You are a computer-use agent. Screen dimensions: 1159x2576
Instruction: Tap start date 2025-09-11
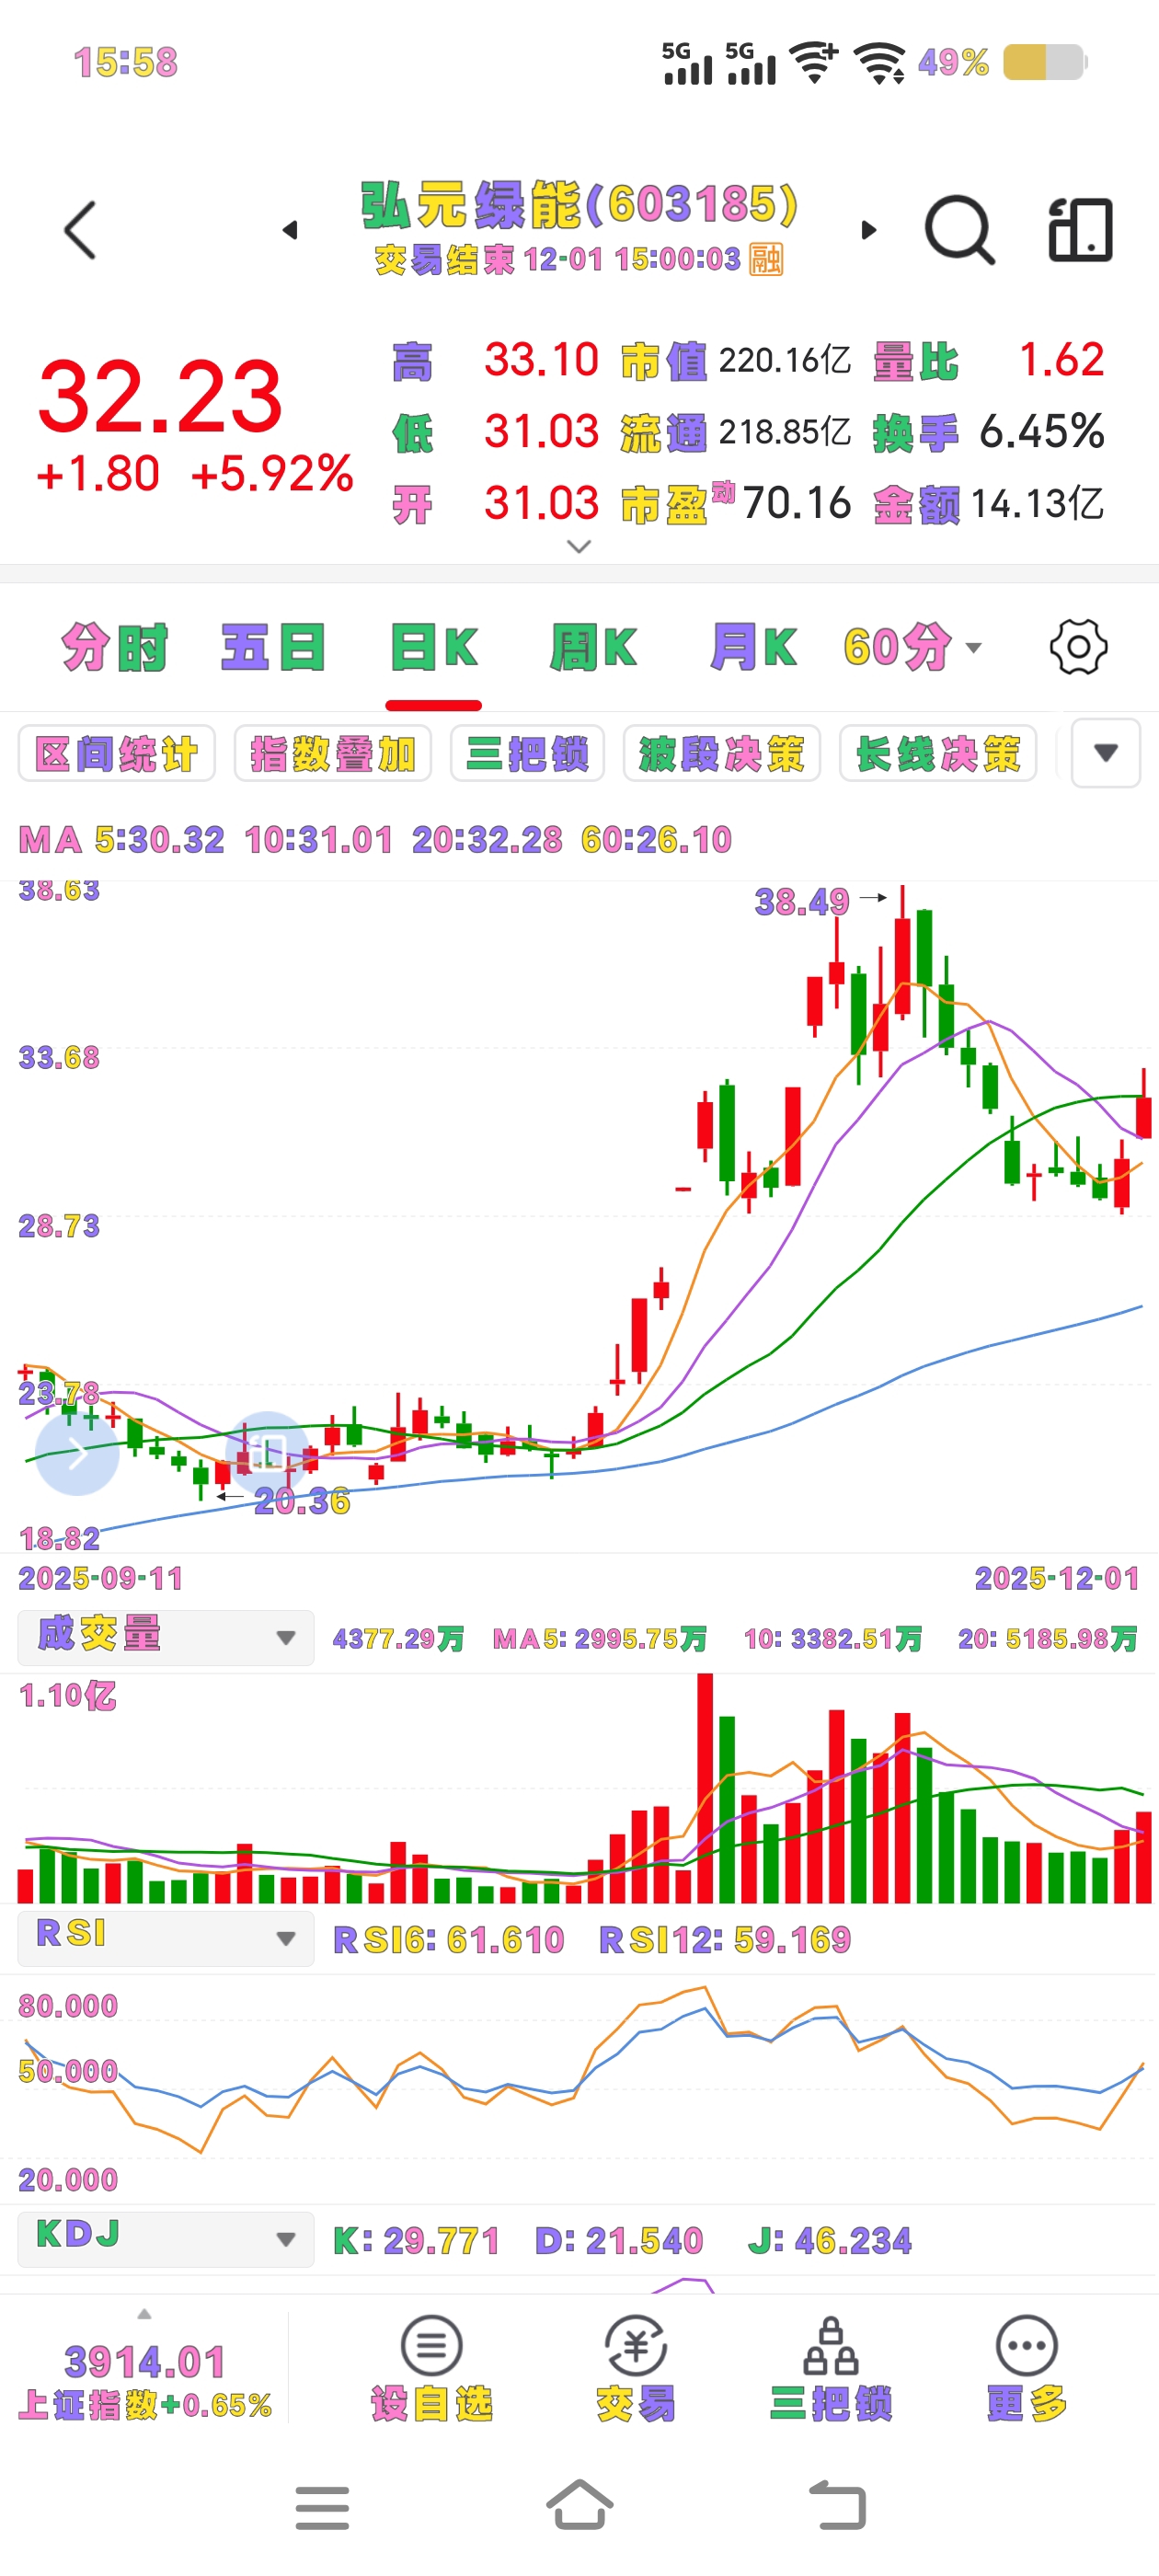point(101,1578)
